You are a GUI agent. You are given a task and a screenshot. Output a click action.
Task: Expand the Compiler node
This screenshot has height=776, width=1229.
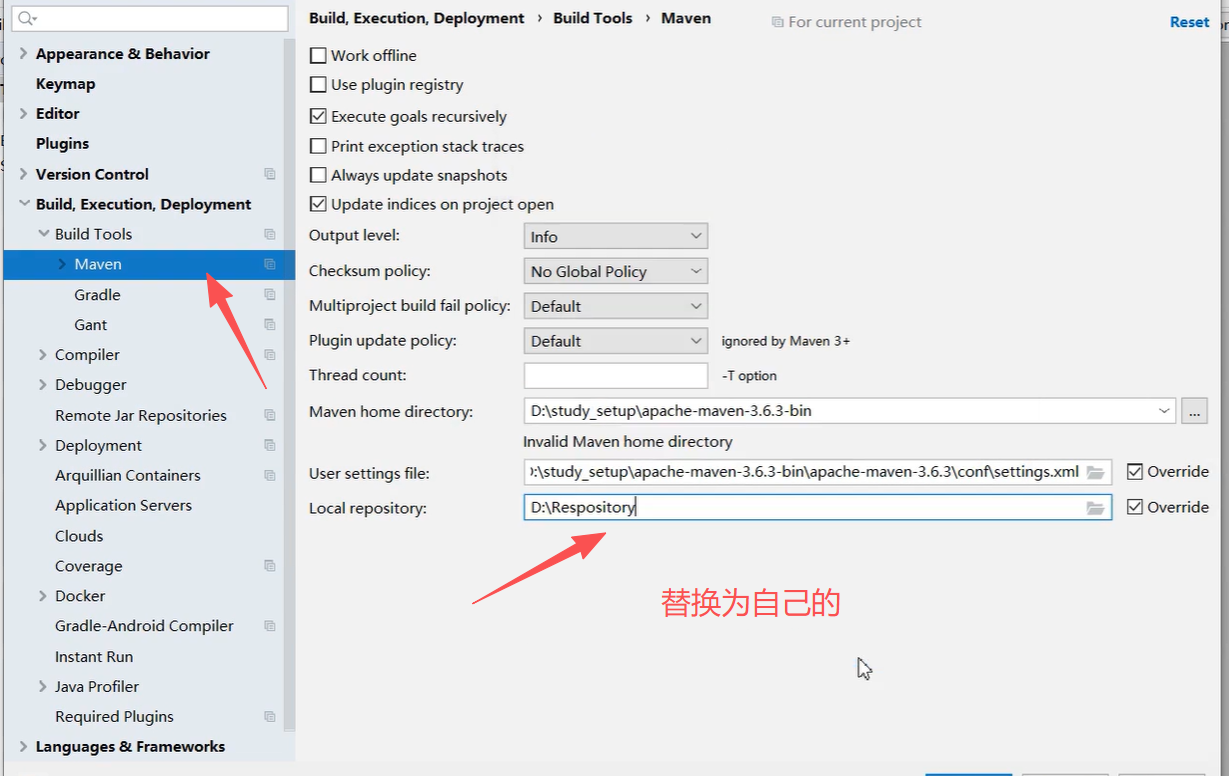point(43,355)
